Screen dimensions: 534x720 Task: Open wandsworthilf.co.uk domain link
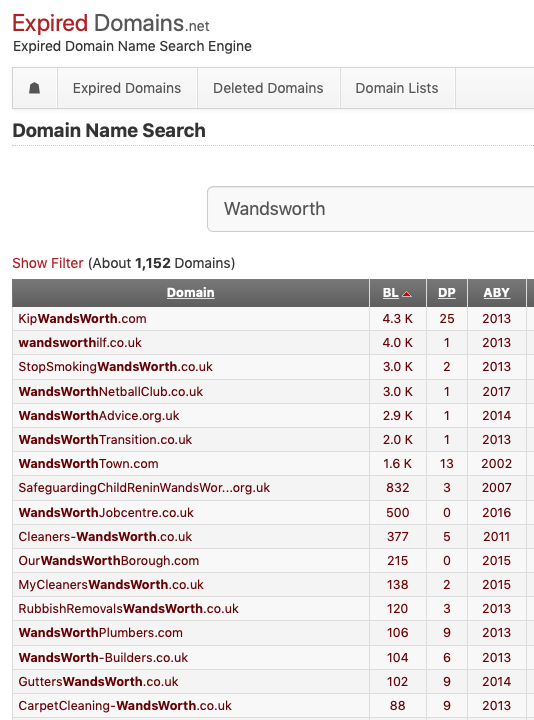pyautogui.click(x=80, y=343)
